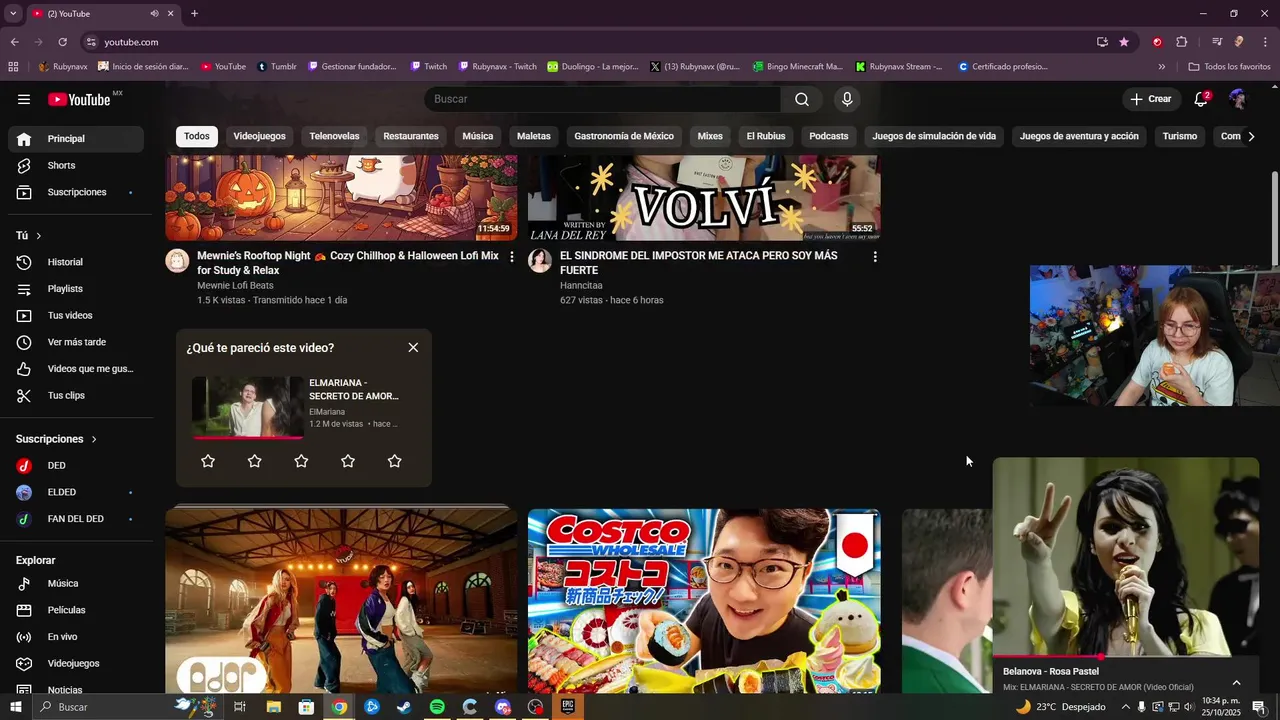Click the search magnifier button

click(x=802, y=99)
